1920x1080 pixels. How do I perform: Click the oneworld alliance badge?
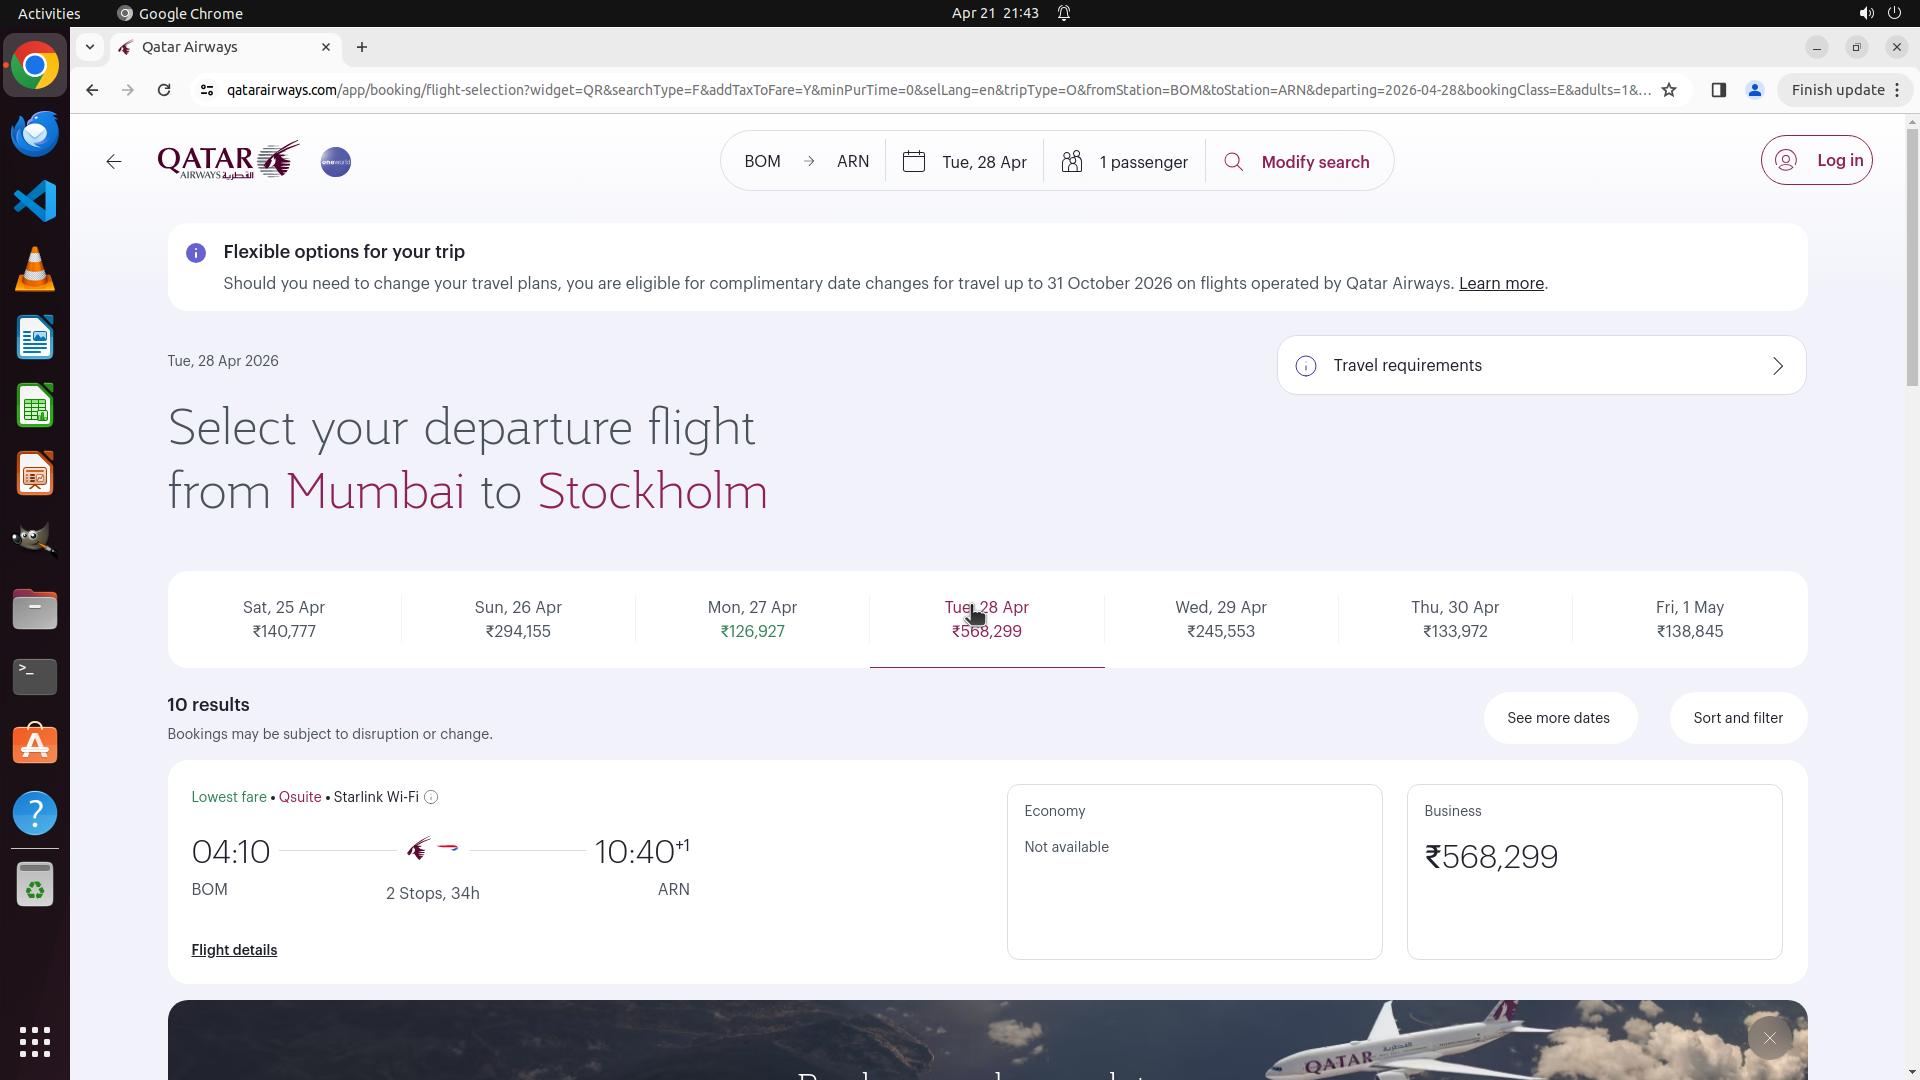click(x=336, y=162)
